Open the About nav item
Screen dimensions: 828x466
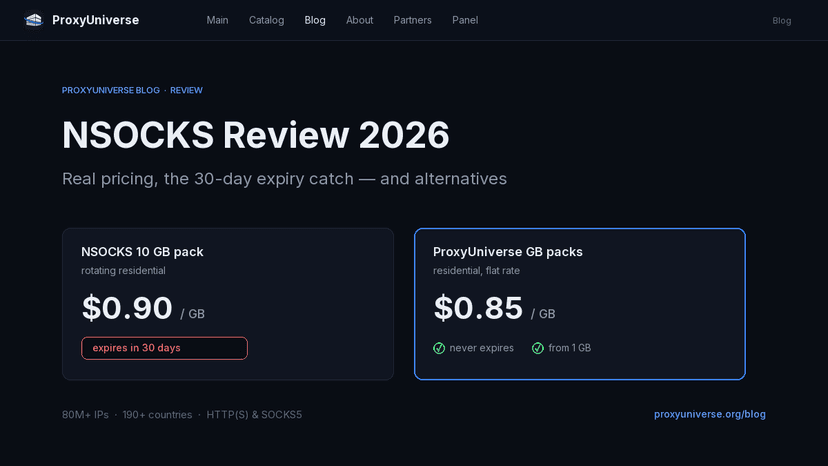360,20
